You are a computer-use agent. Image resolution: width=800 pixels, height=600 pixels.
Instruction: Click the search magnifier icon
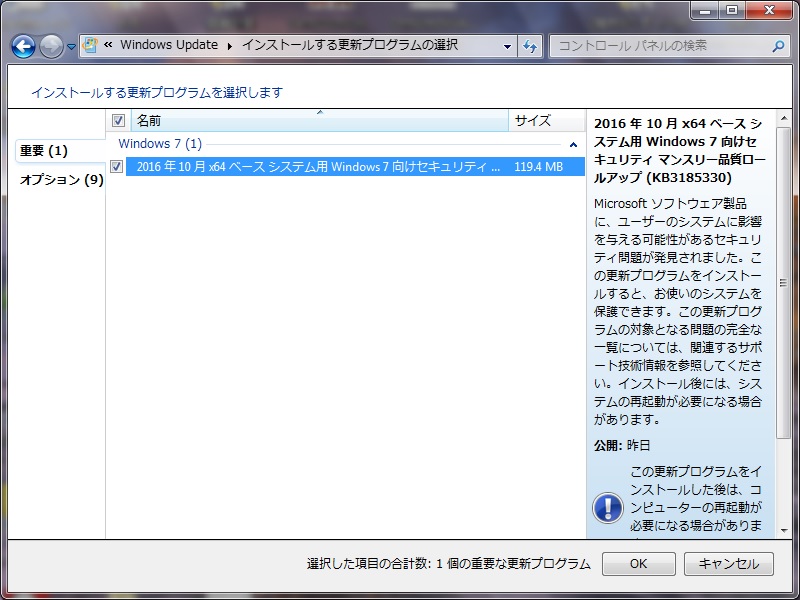coord(778,46)
